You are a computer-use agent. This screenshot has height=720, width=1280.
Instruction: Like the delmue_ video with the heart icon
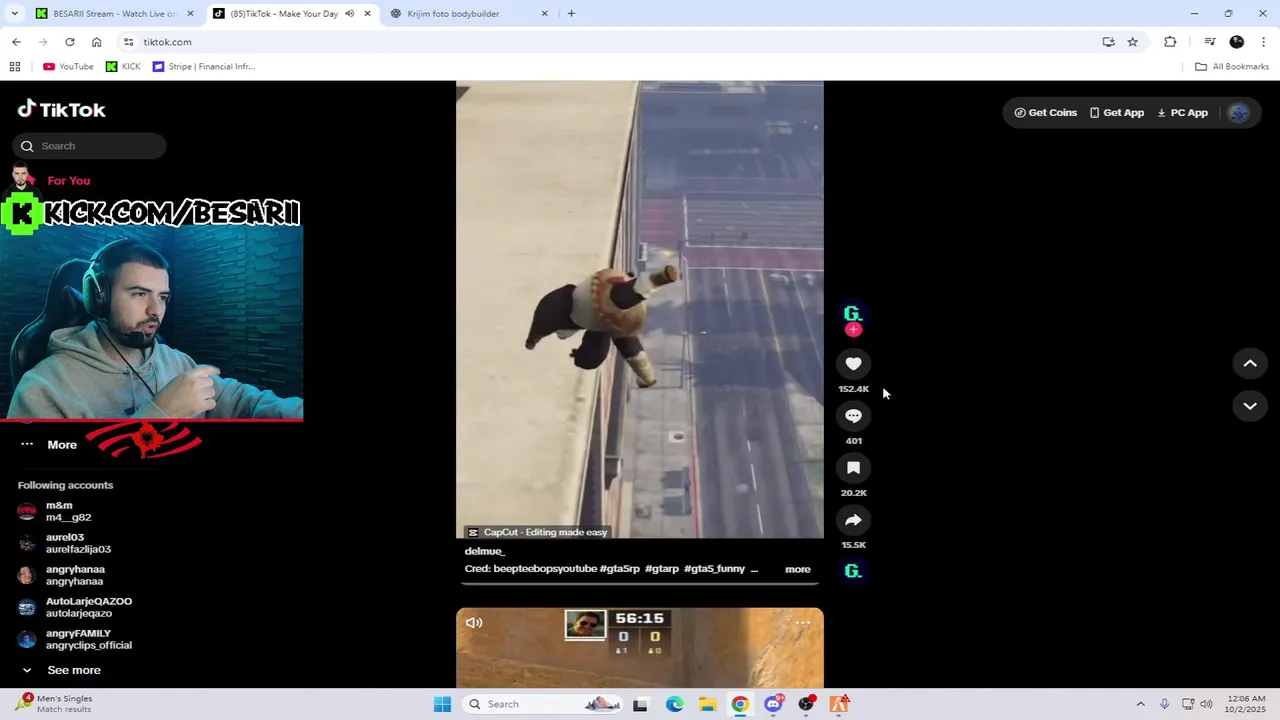(x=853, y=364)
